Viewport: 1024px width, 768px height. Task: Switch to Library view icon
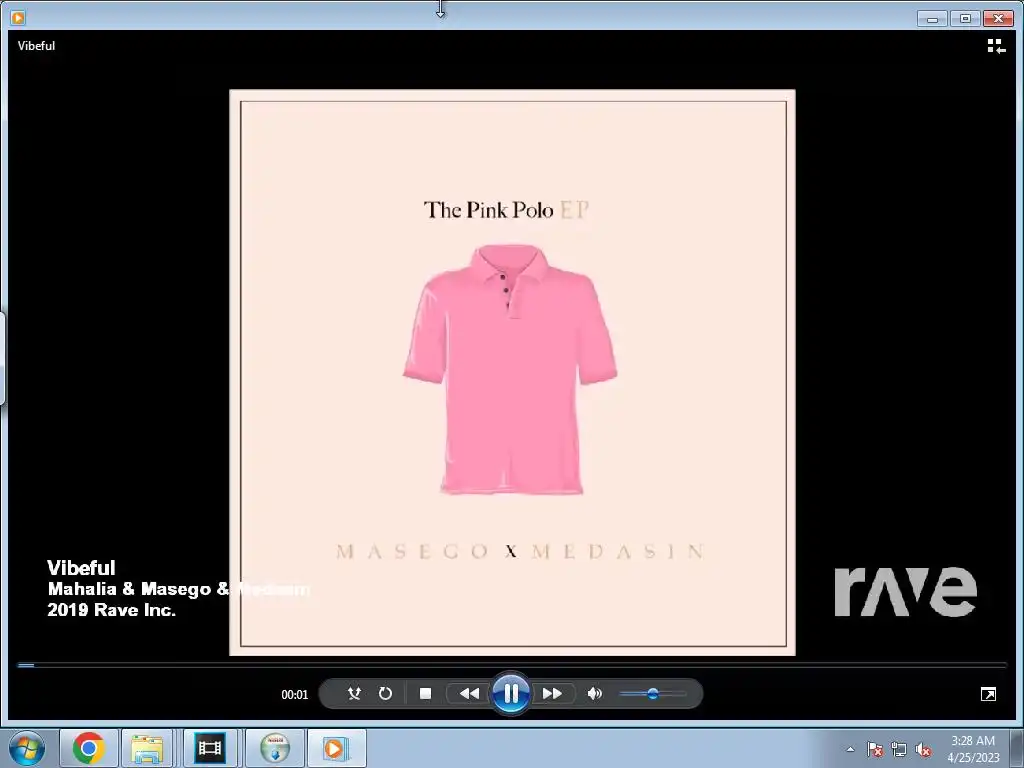point(996,46)
